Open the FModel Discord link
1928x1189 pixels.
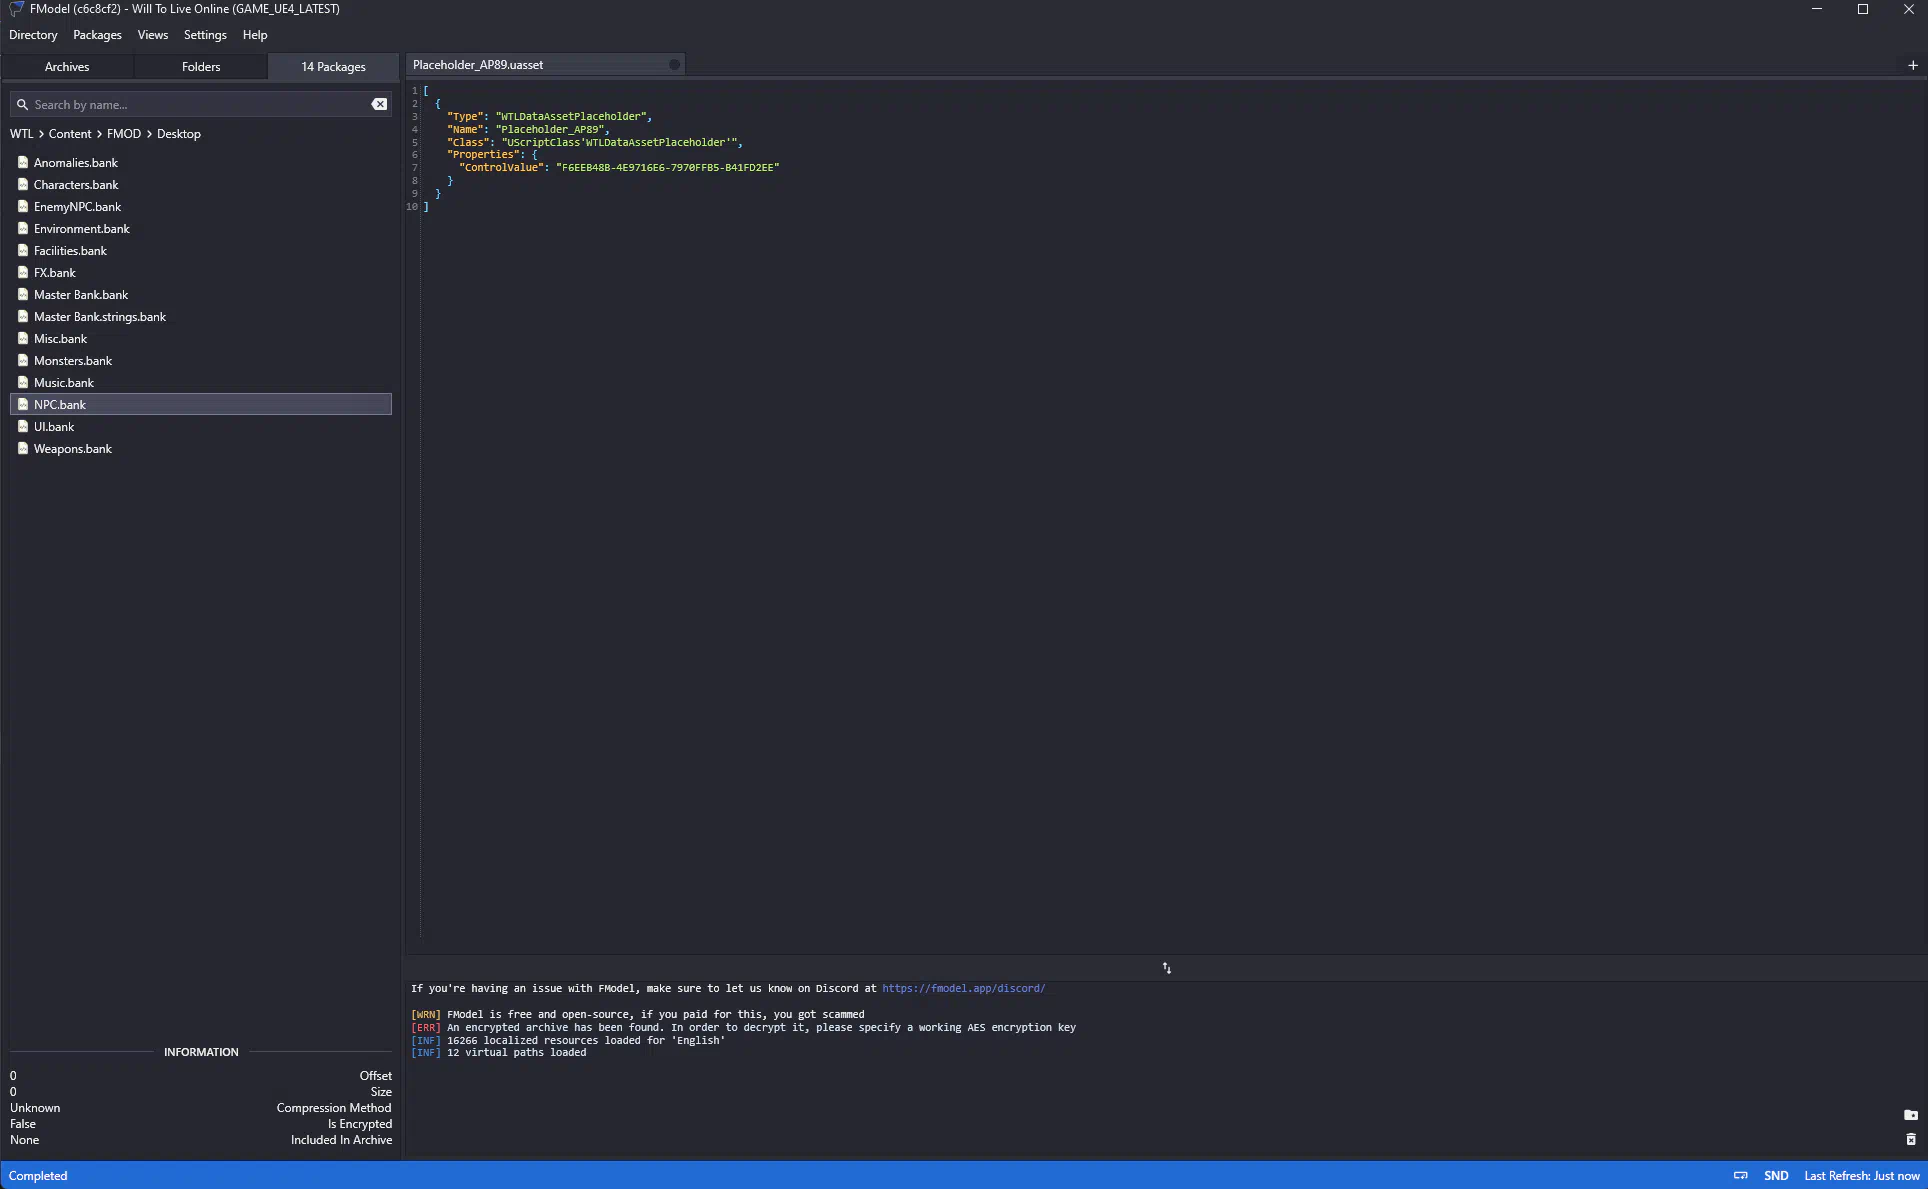click(x=963, y=988)
